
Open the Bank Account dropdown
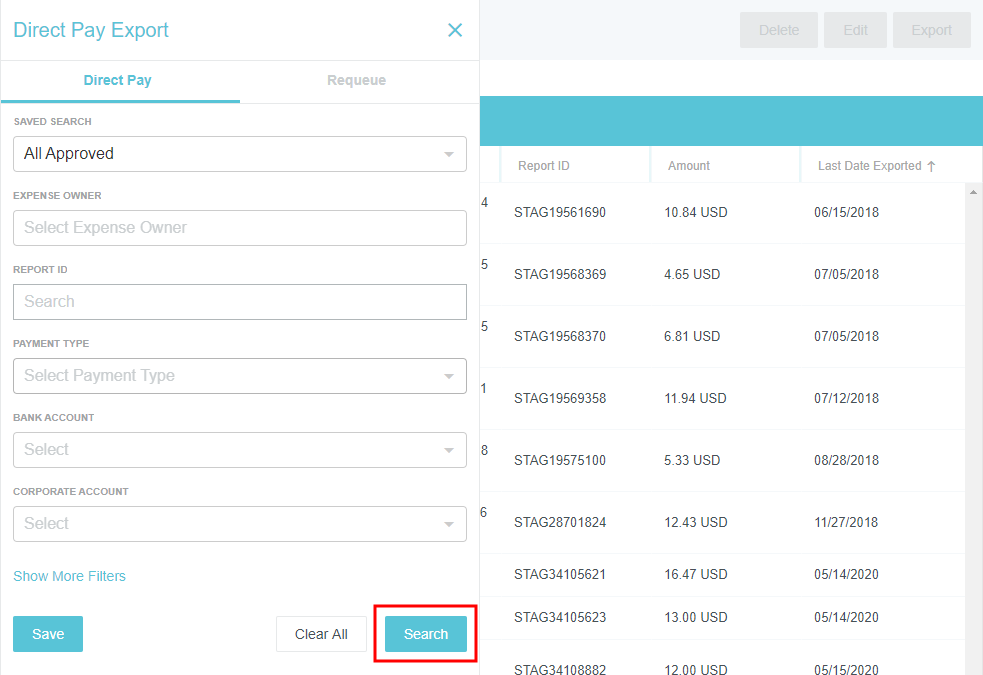pyautogui.click(x=239, y=450)
